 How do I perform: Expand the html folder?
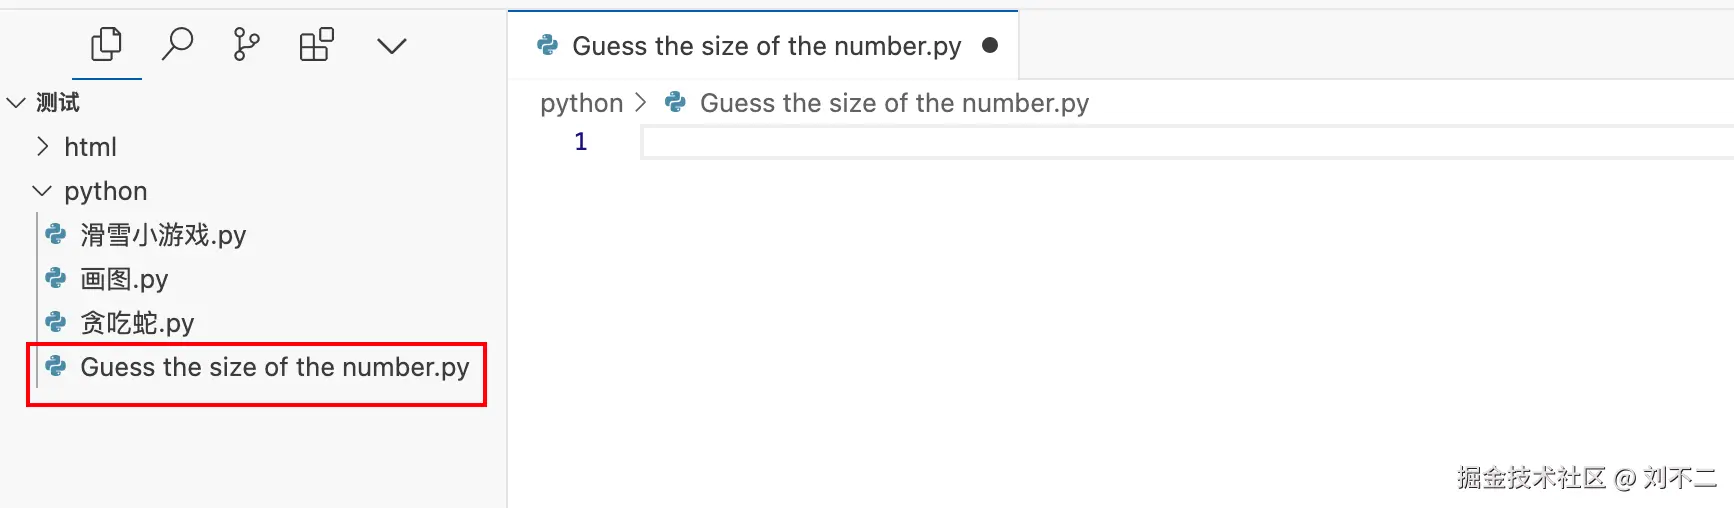click(x=42, y=147)
